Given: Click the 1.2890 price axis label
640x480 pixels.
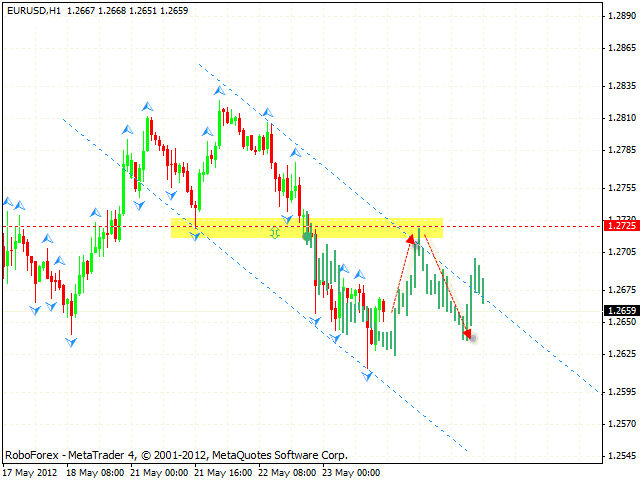Looking at the screenshot, I should [x=621, y=16].
